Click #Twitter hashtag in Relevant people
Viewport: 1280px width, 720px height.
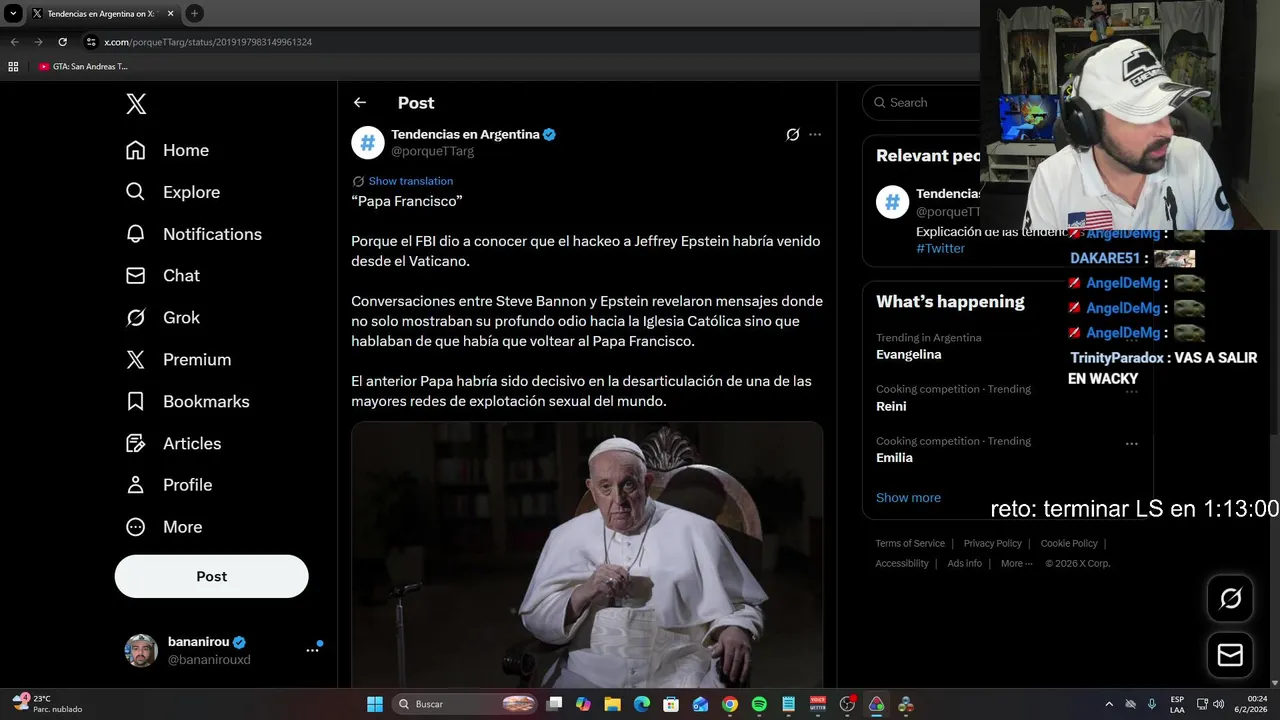coord(940,248)
